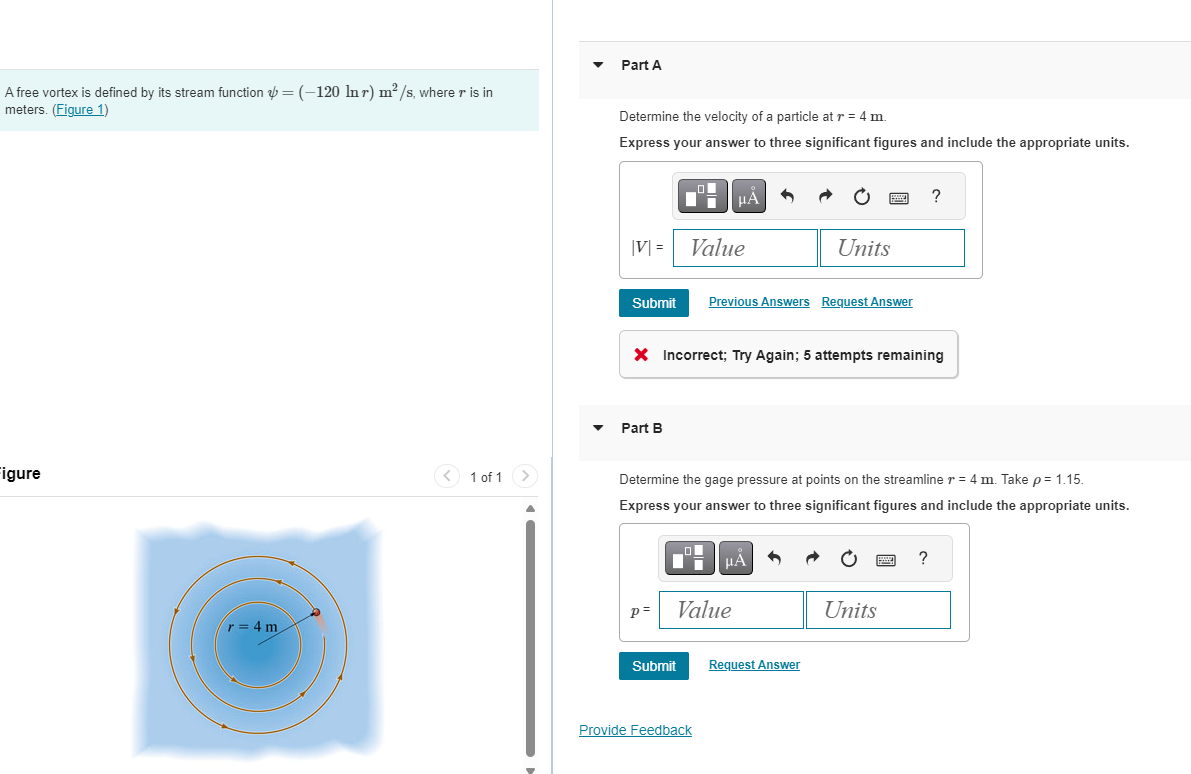
Task: Open the equation template palette in Part A
Action: (x=702, y=196)
